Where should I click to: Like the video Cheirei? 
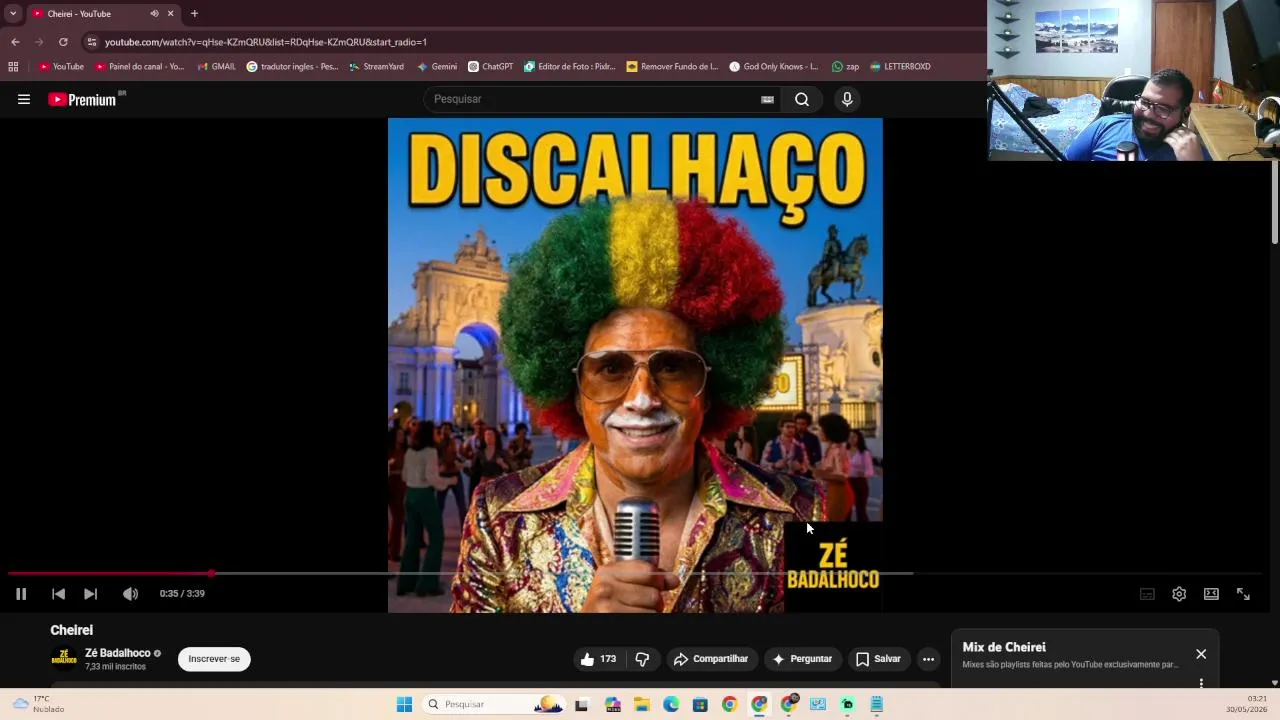pyautogui.click(x=598, y=659)
